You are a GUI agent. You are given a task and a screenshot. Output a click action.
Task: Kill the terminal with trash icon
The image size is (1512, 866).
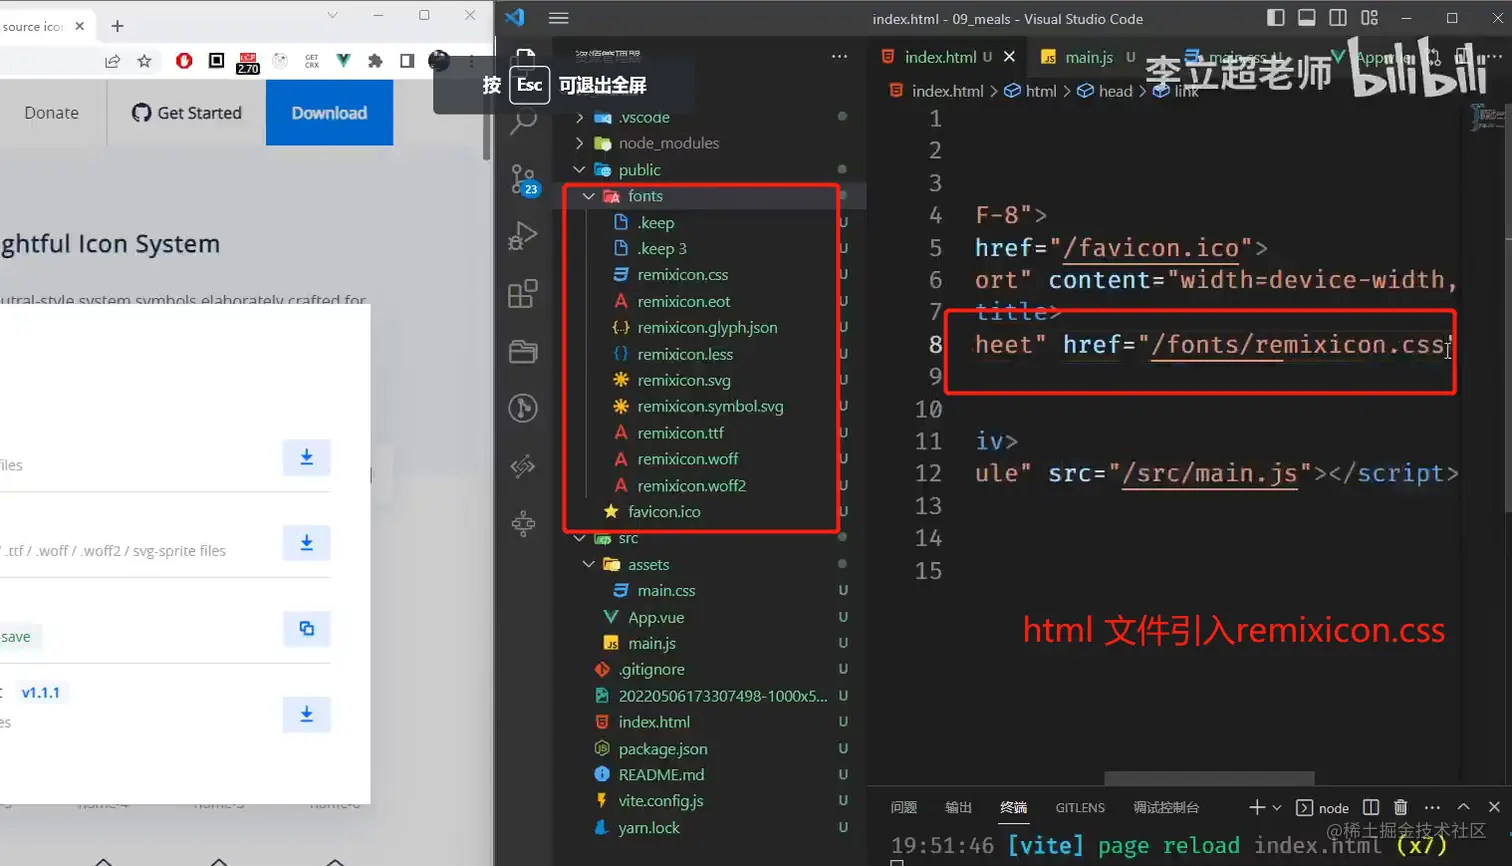pyautogui.click(x=1401, y=807)
